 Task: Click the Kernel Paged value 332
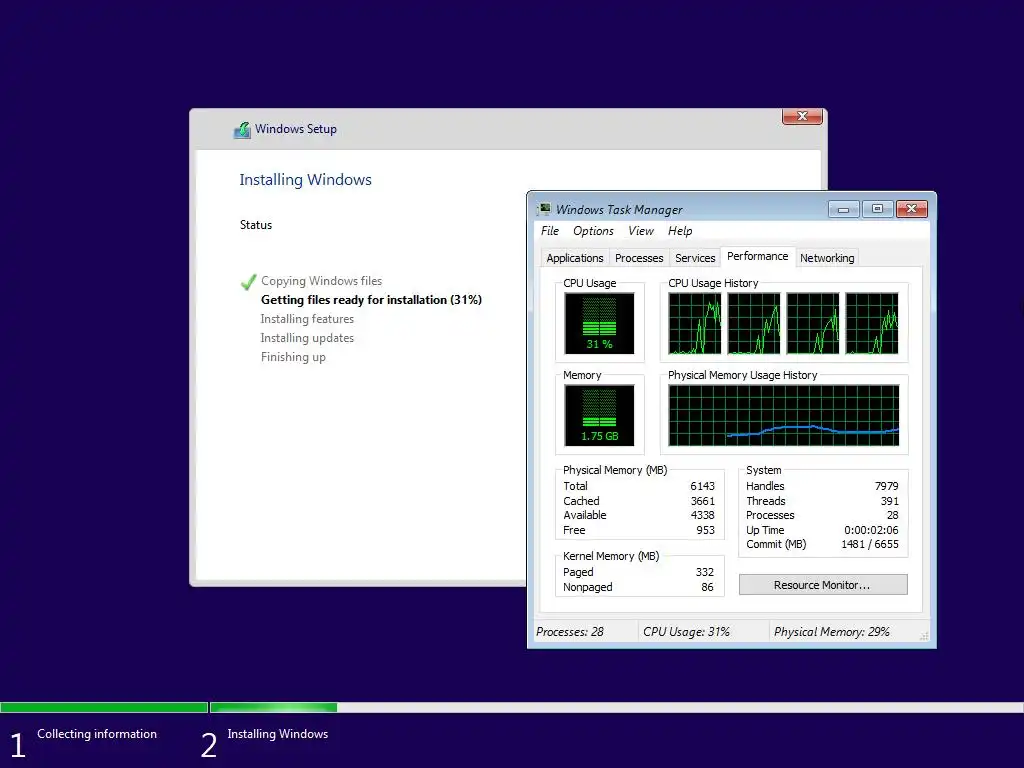(705, 572)
